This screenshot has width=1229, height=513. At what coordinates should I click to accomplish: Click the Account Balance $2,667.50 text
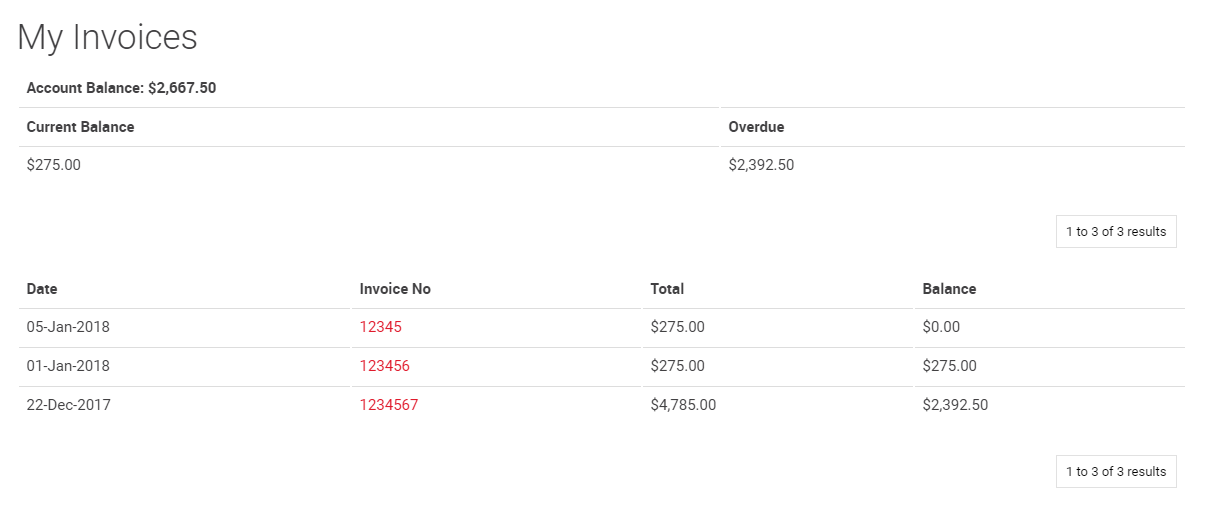pyautogui.click(x=121, y=88)
